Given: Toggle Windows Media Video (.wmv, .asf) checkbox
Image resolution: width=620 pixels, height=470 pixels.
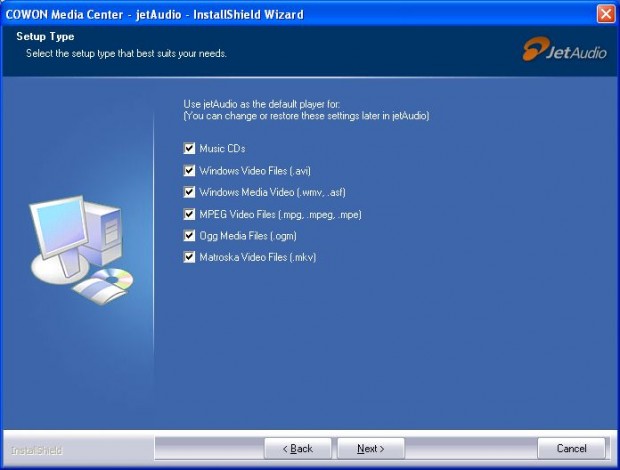Looking at the screenshot, I should point(189,192).
